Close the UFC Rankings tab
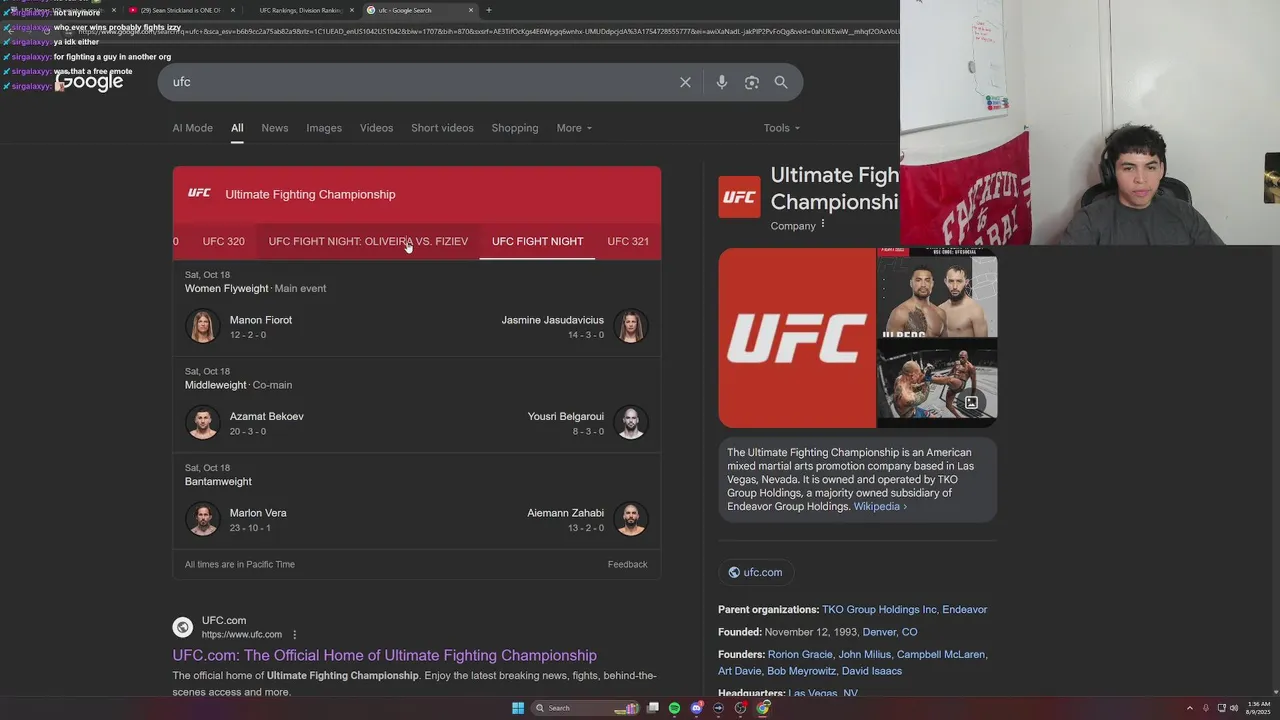The height and width of the screenshot is (720, 1280). 352,10
